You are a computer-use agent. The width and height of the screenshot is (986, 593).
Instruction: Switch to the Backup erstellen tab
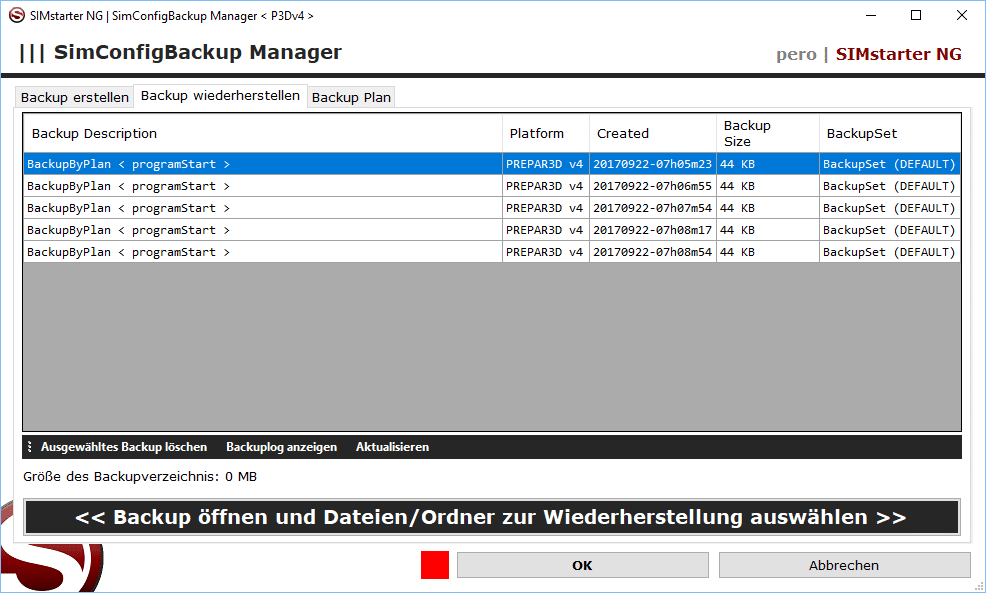click(x=75, y=97)
